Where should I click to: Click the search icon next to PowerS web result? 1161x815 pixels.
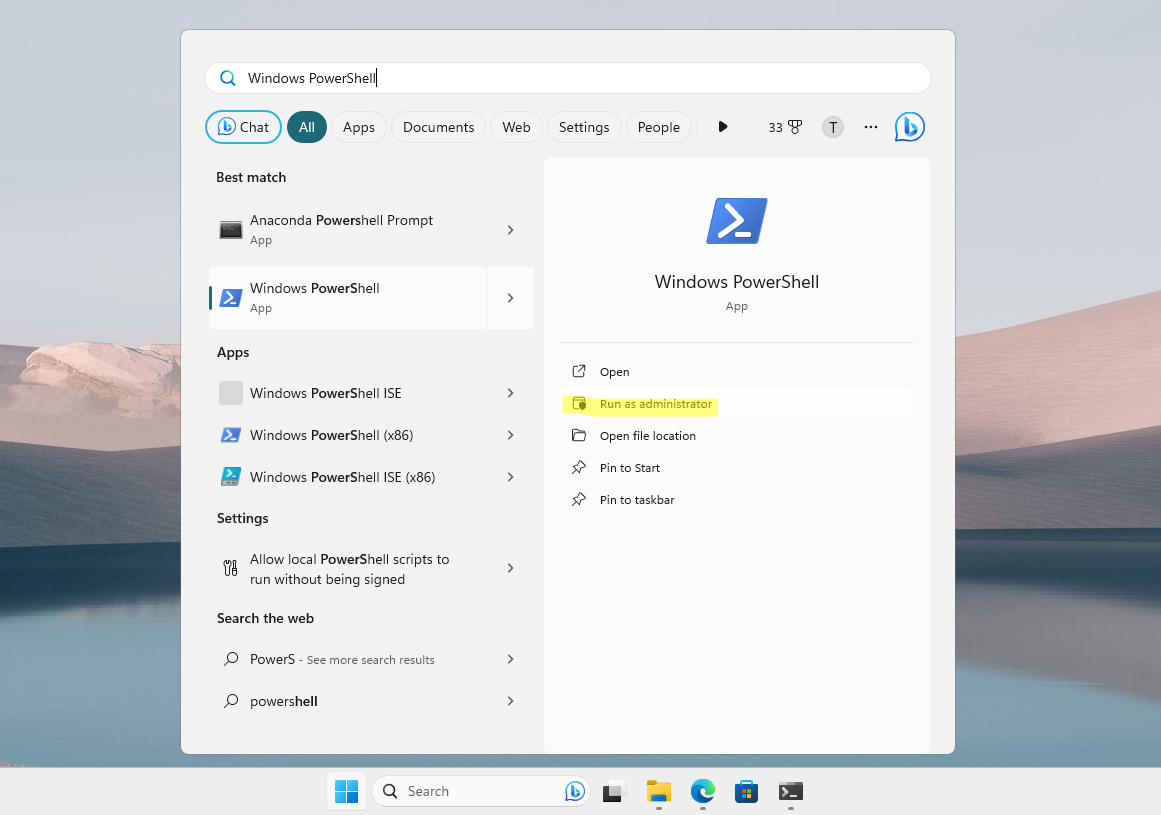(x=231, y=659)
